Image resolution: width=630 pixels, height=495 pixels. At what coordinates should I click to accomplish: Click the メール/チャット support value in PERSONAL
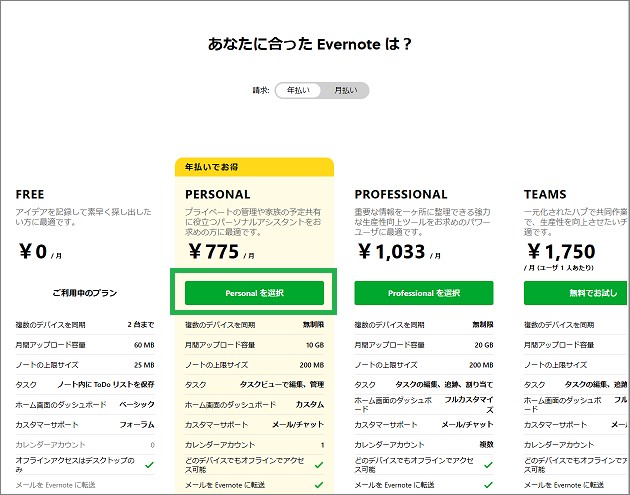[298, 425]
